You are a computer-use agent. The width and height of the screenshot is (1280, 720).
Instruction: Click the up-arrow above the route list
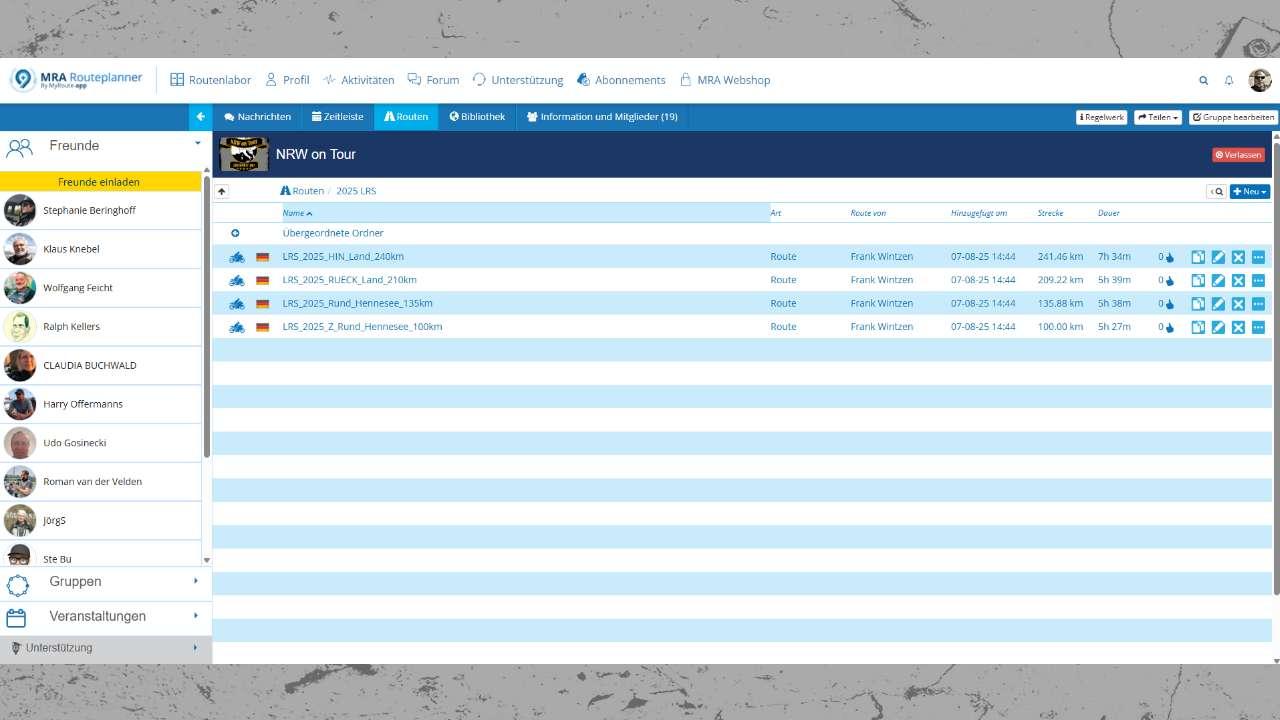click(x=221, y=190)
